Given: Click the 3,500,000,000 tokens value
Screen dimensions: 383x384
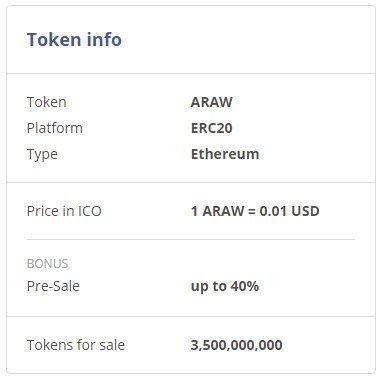Looking at the screenshot, I should pyautogui.click(x=237, y=345).
